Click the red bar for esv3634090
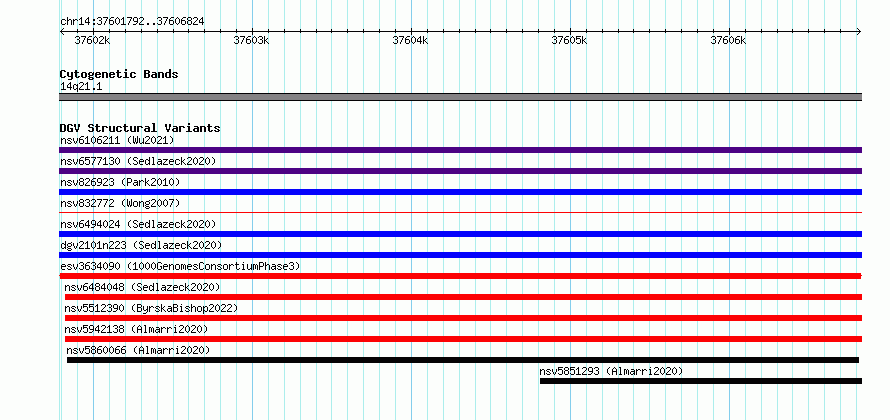Screen dimensions: 890x420 [x=460, y=276]
